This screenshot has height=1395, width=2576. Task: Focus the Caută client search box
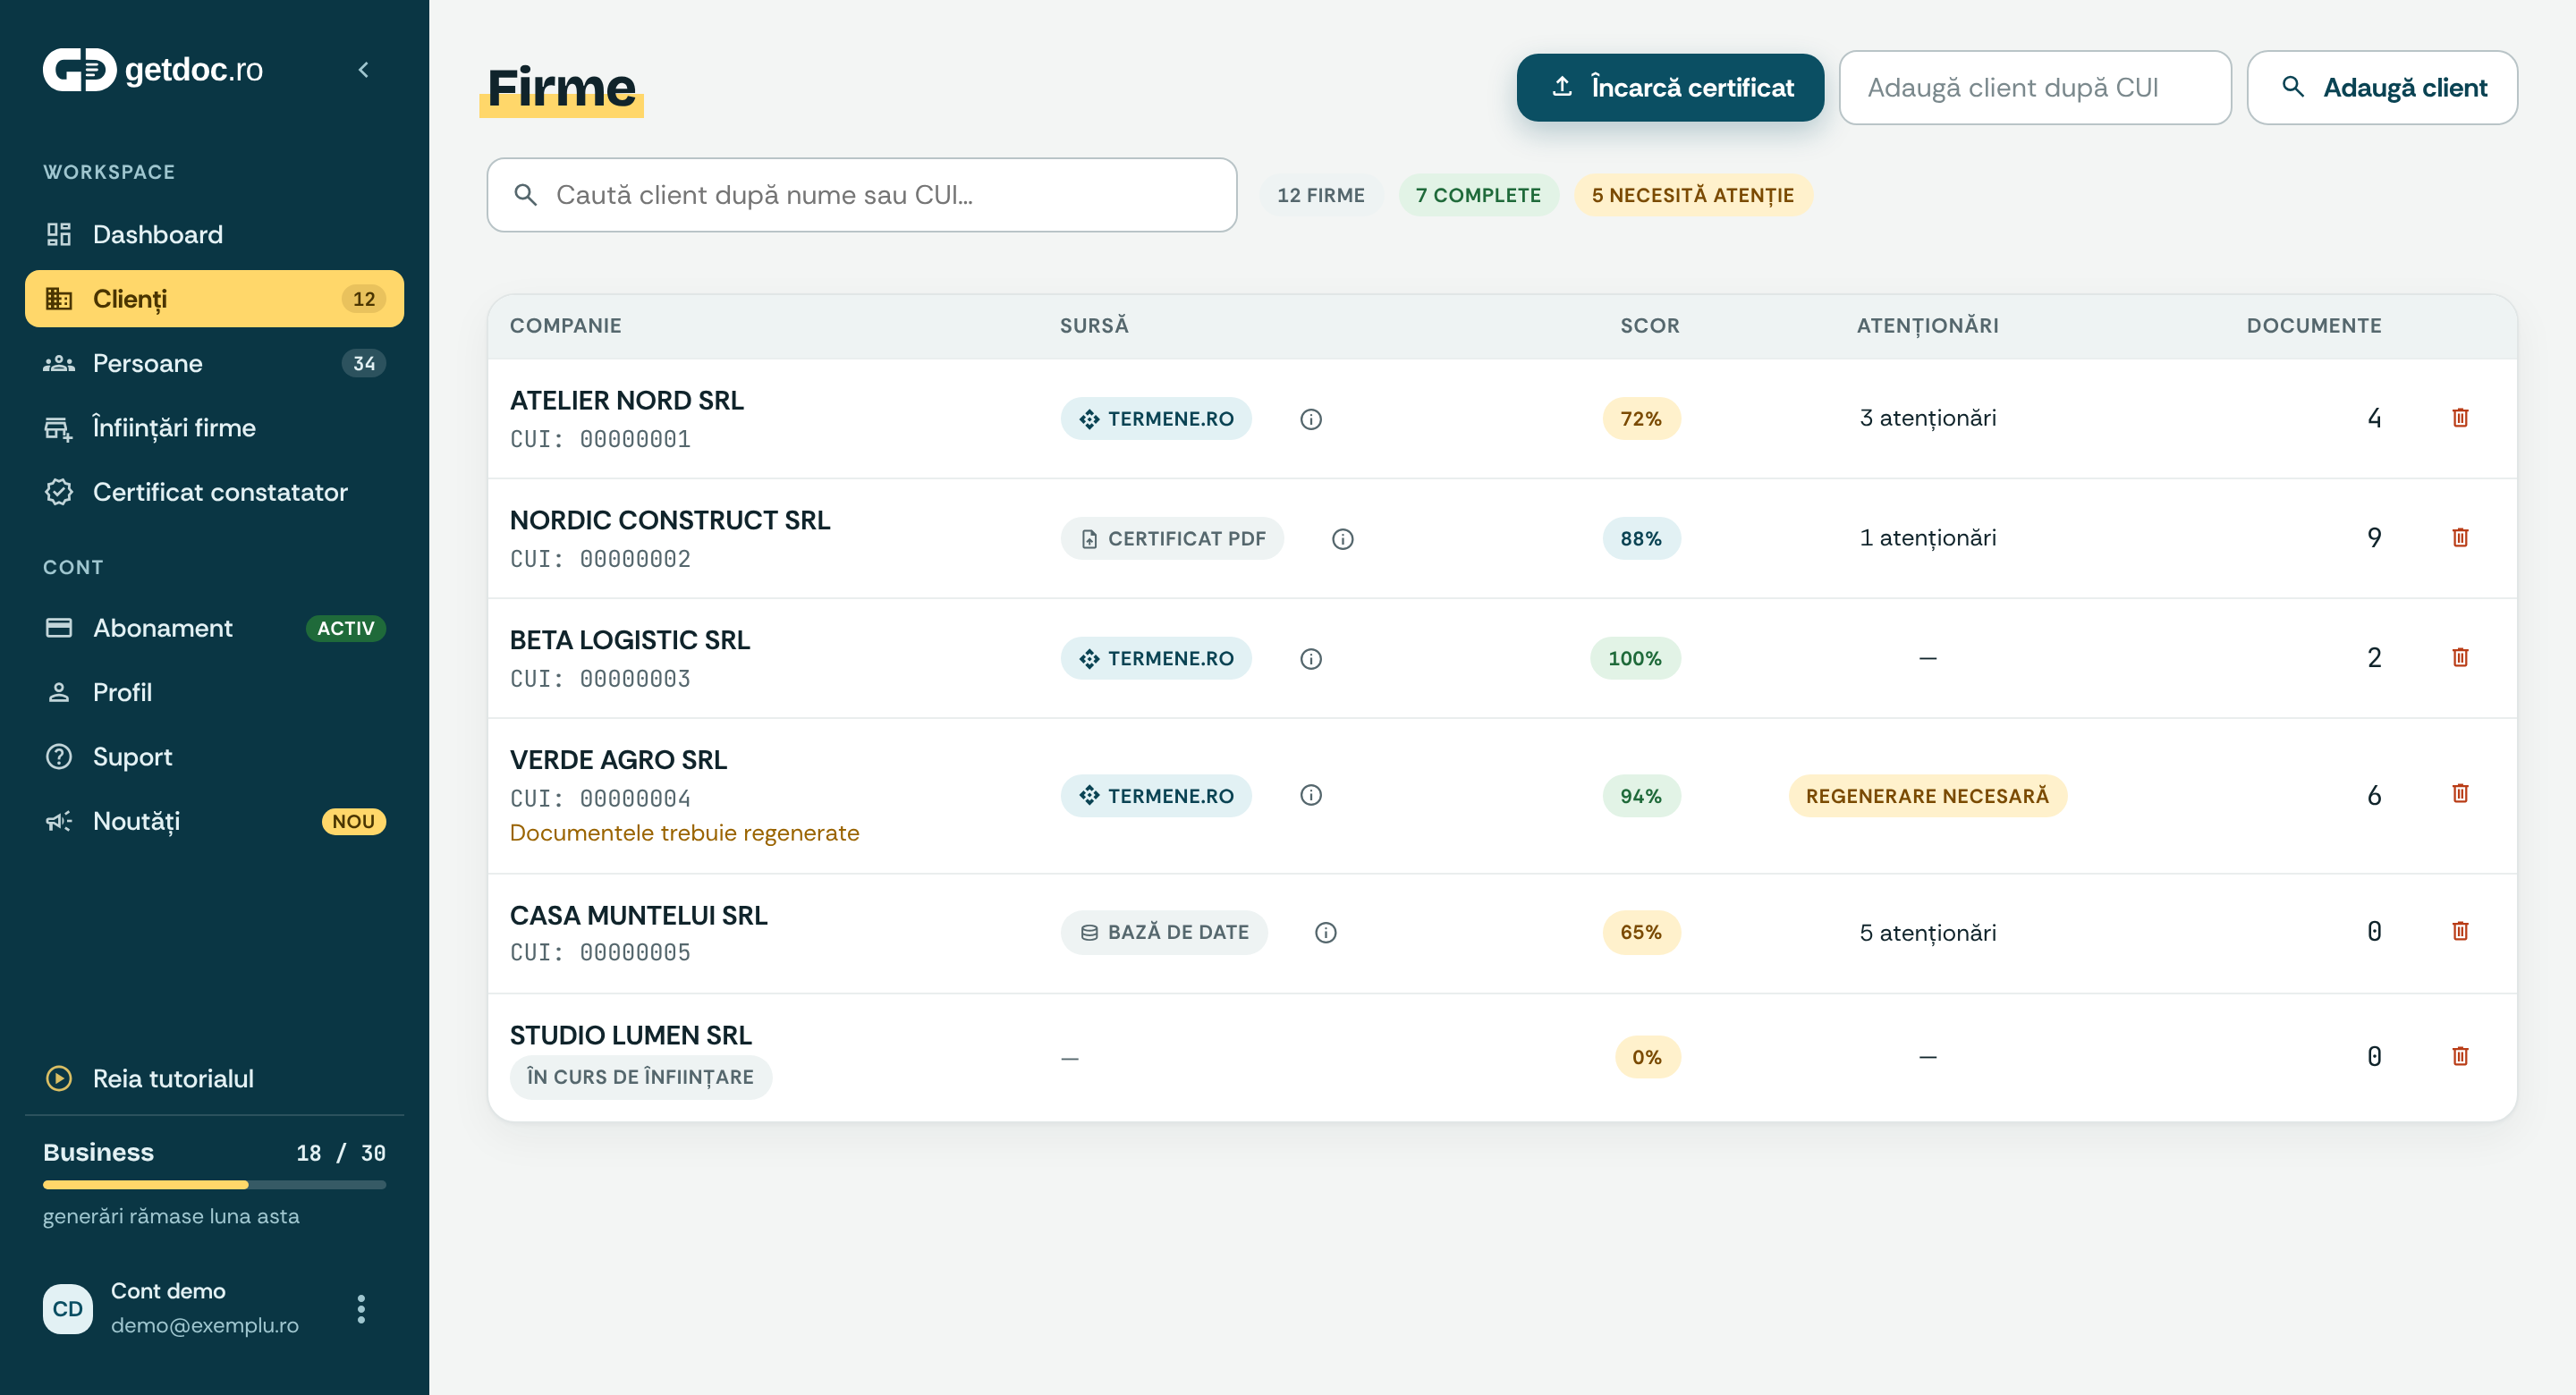pos(862,195)
